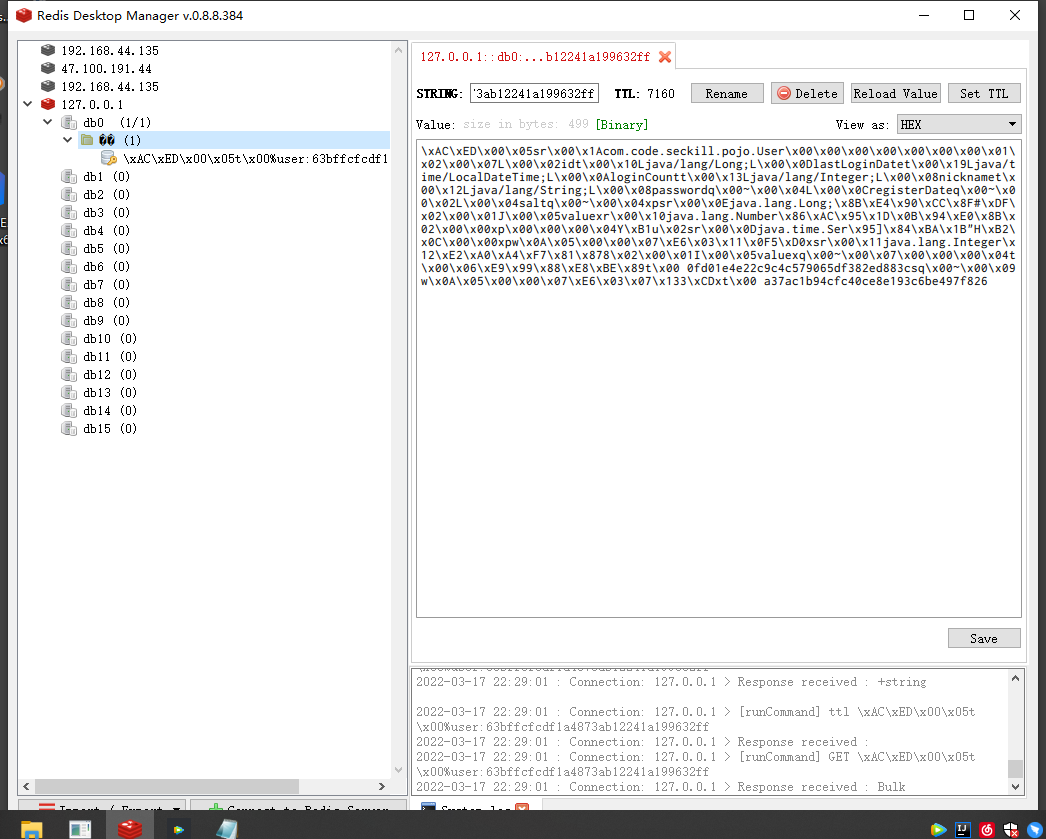Image resolution: width=1046 pixels, height=839 pixels.
Task: Click the log panel scroll-down arrow
Action: click(1015, 787)
